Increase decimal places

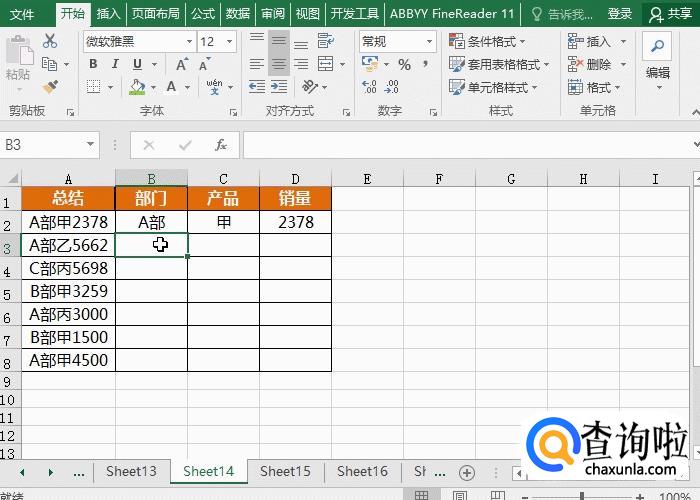[370, 86]
